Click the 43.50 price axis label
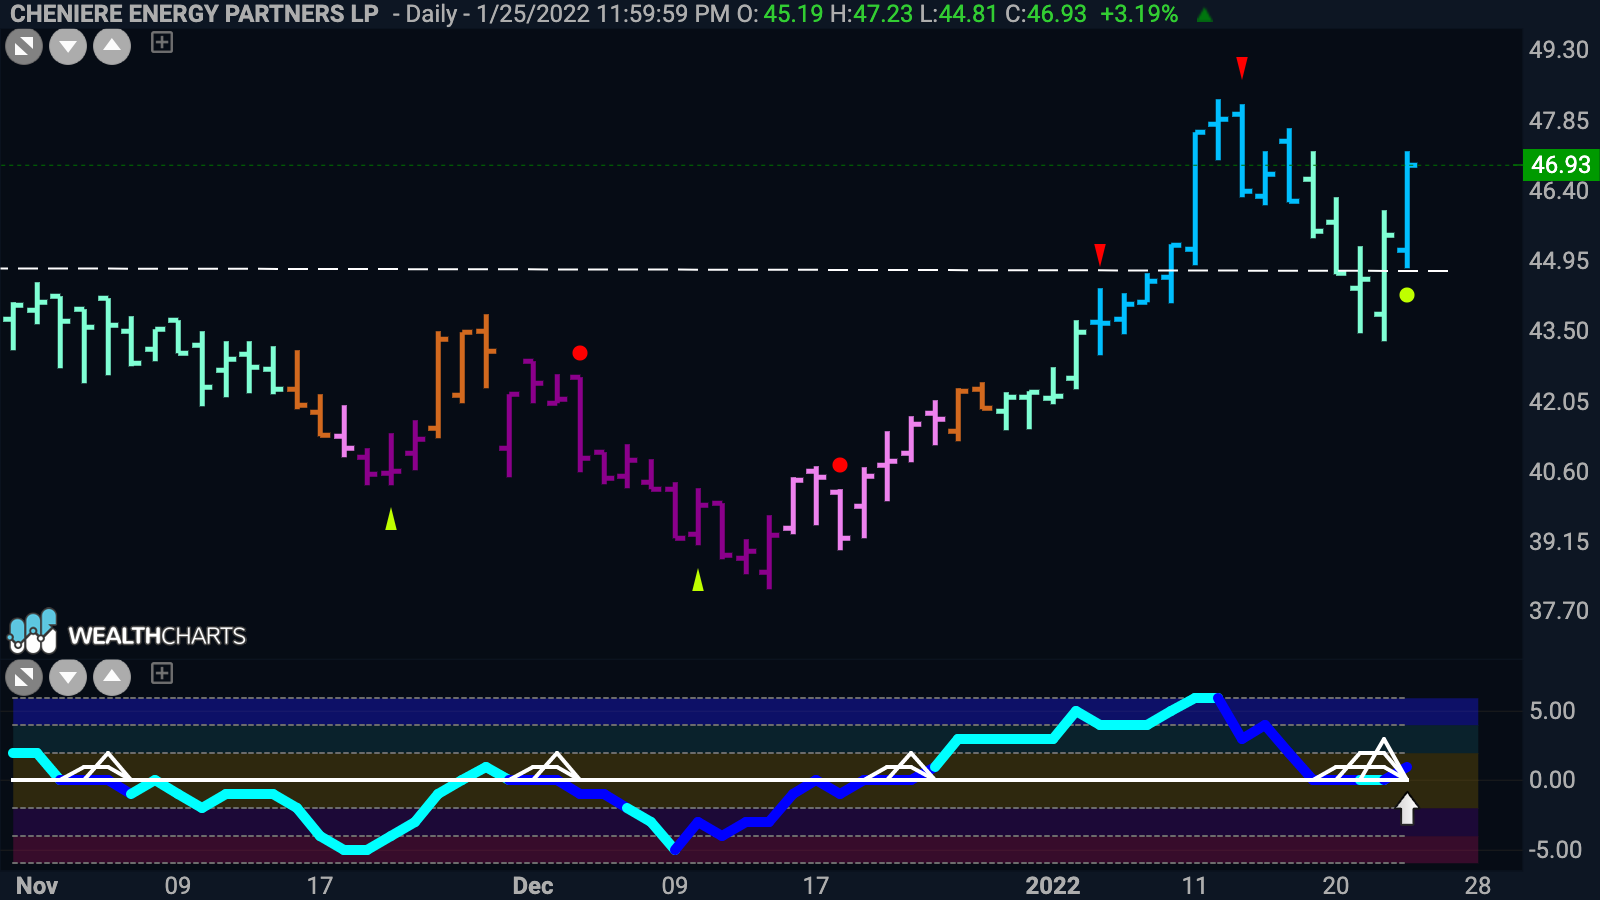Image resolution: width=1600 pixels, height=900 pixels. pos(1558,331)
